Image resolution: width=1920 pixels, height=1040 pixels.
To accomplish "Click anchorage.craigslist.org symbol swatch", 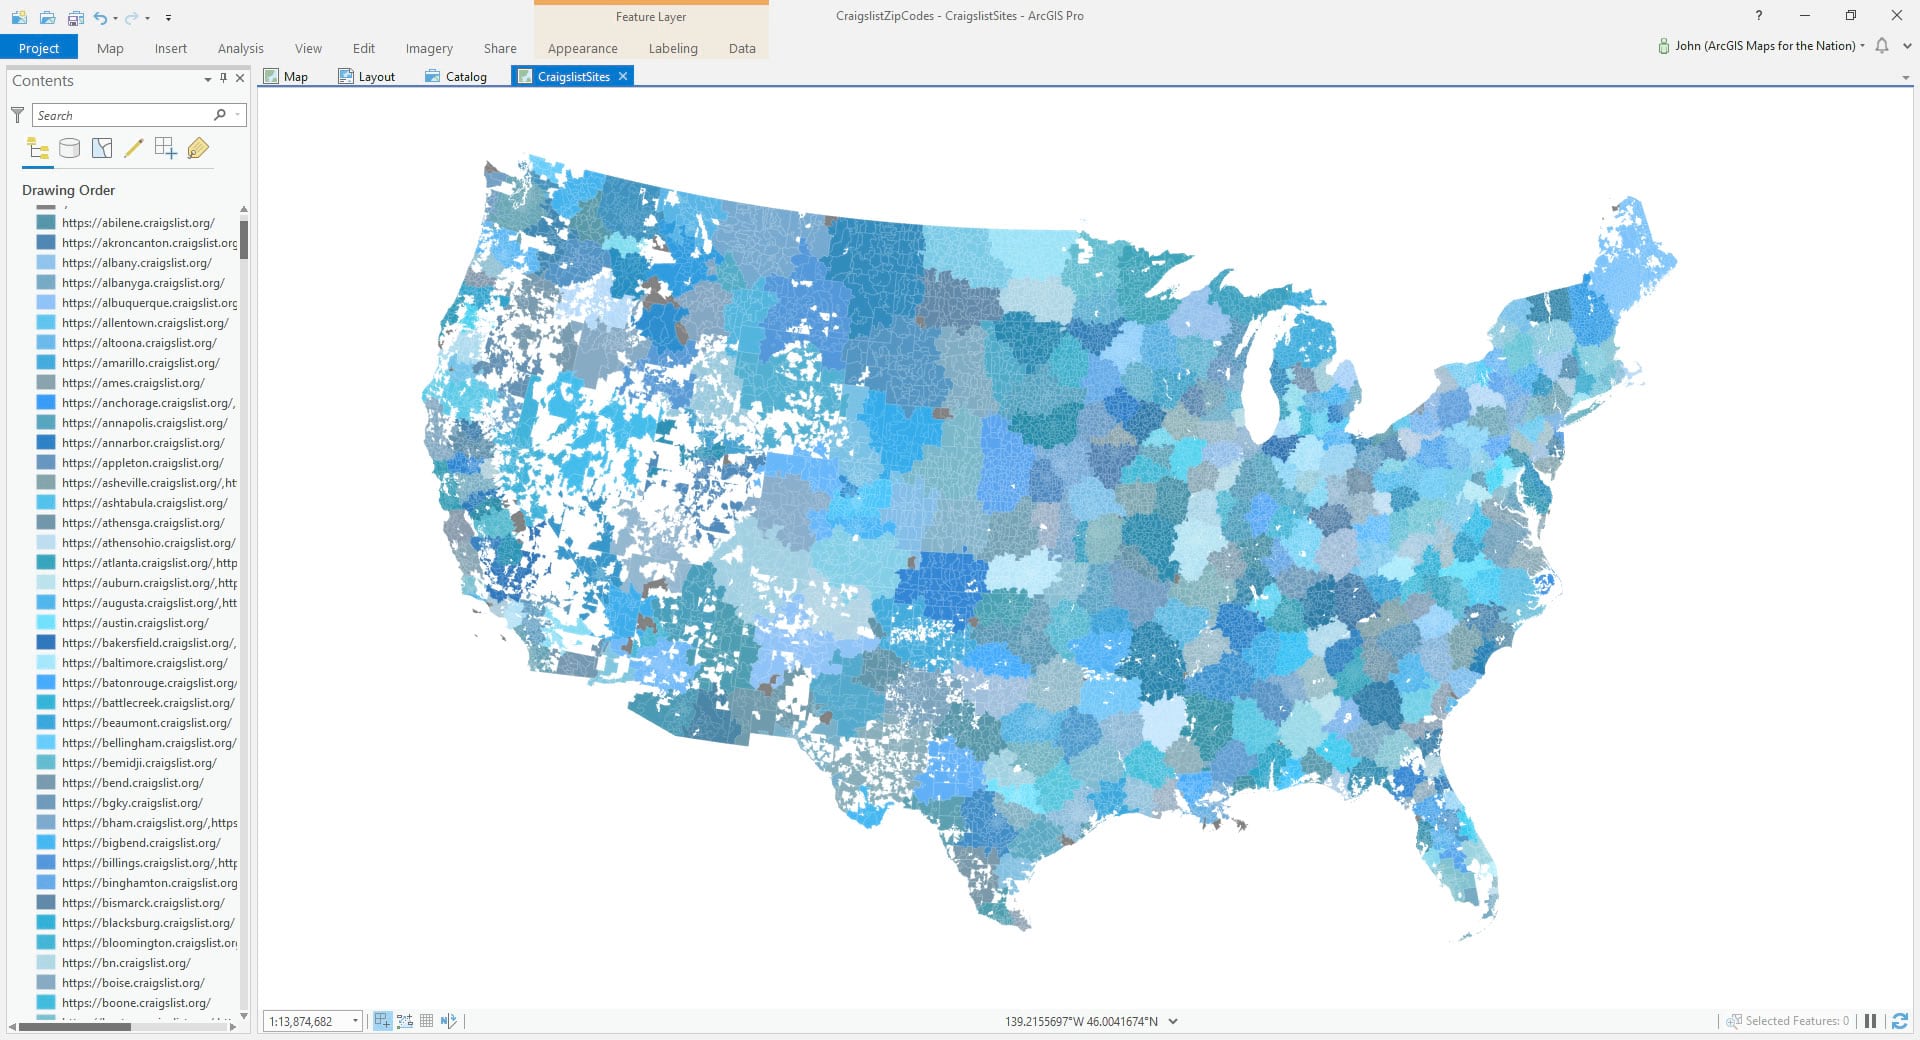I will click(x=46, y=402).
